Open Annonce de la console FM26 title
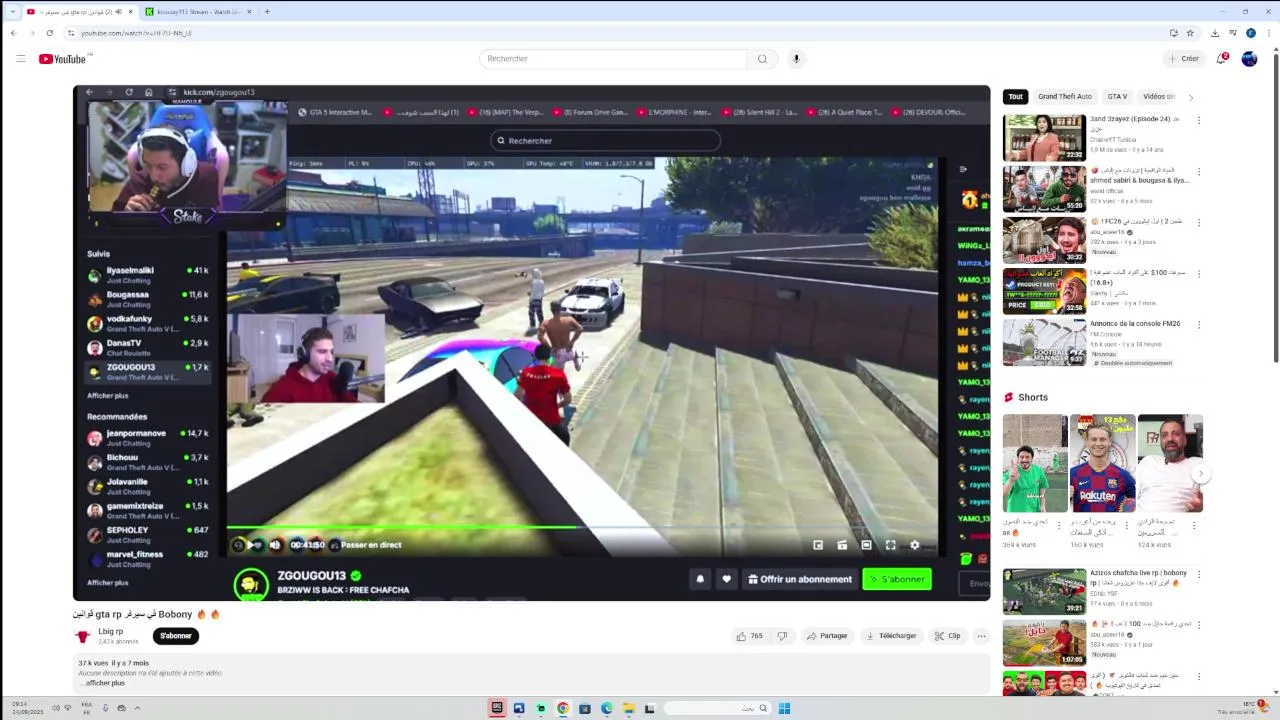The image size is (1280, 720). coord(1135,324)
